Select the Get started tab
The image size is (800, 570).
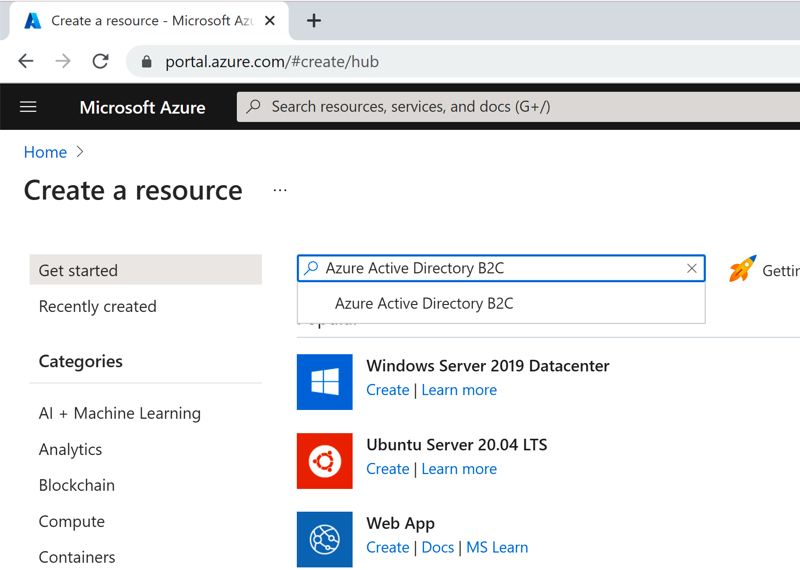(145, 270)
